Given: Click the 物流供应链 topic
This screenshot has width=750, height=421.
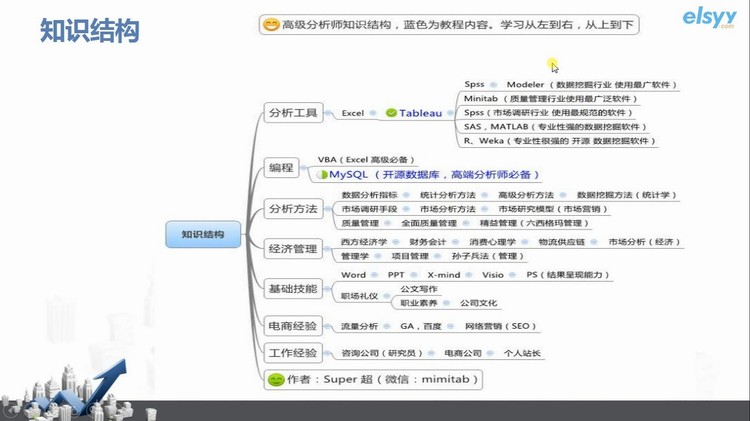Looking at the screenshot, I should [562, 242].
